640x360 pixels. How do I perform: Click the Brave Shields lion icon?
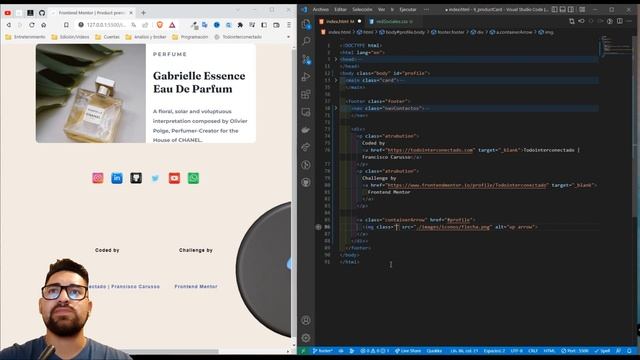click(x=160, y=25)
